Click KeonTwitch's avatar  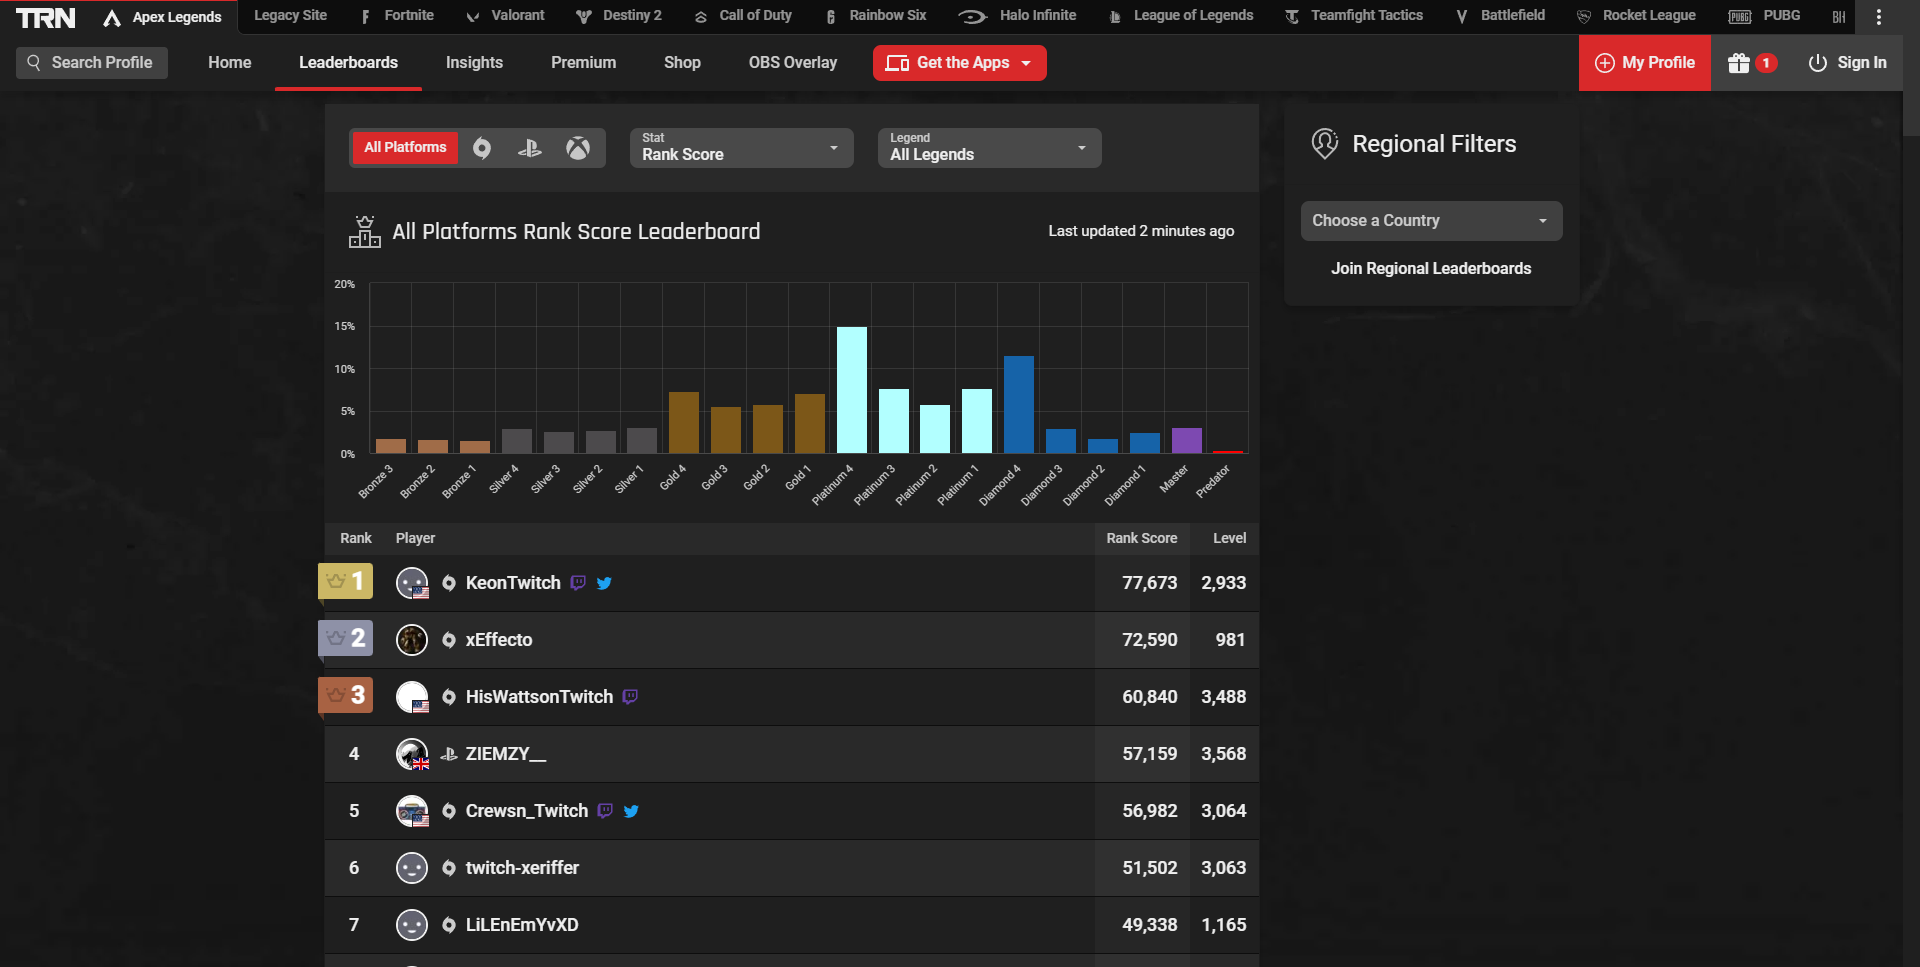412,583
